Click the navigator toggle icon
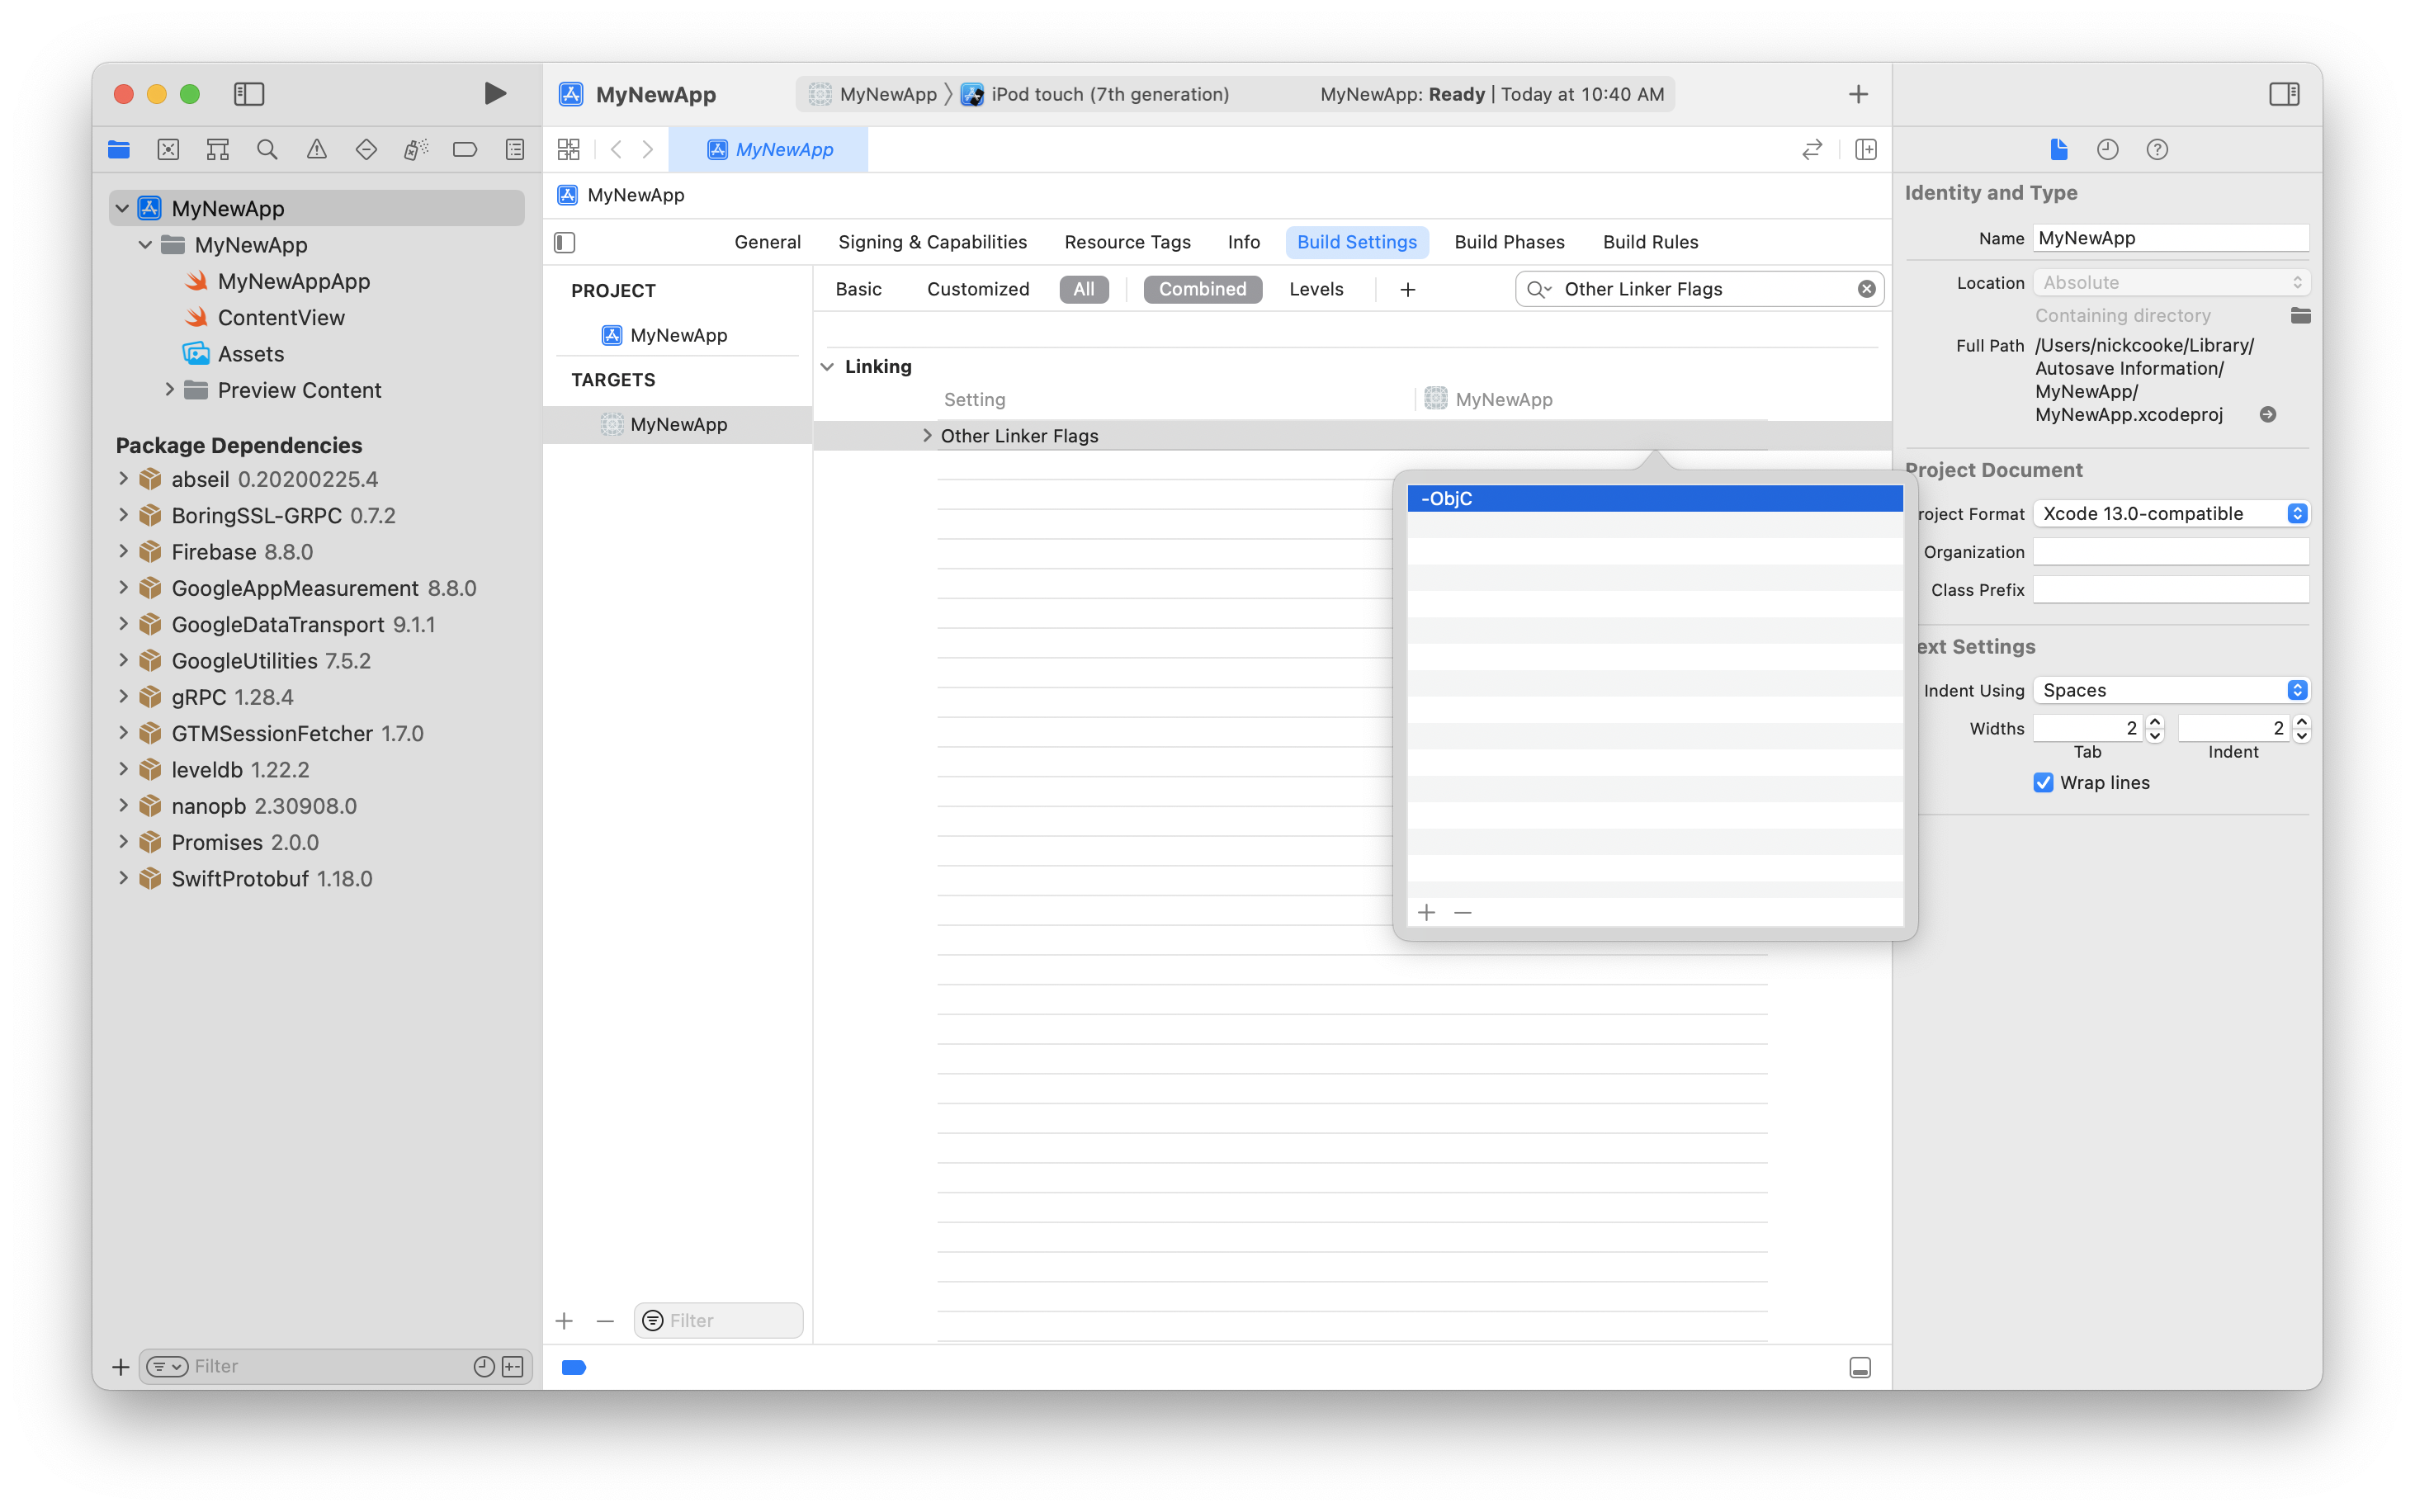The width and height of the screenshot is (2415, 1512). tap(253, 94)
